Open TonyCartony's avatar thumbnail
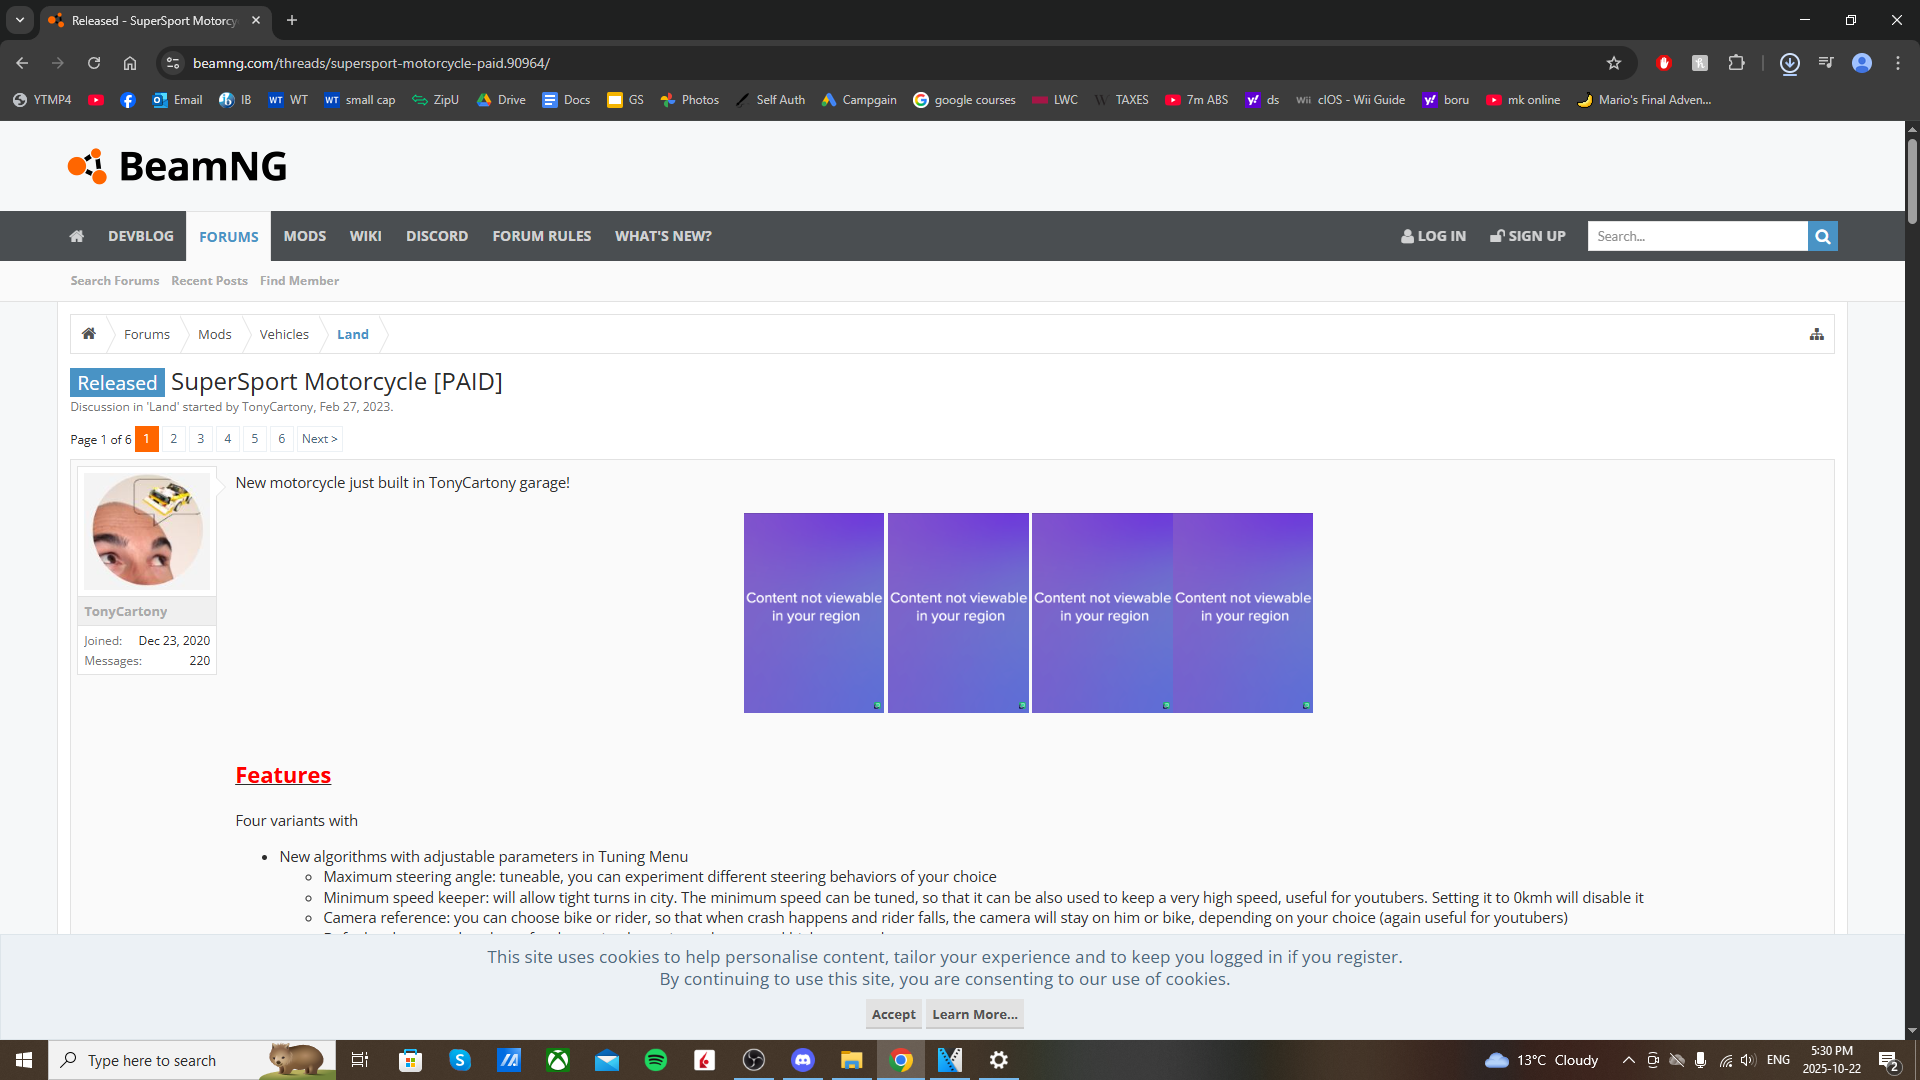The image size is (1920, 1080). pos(147,530)
